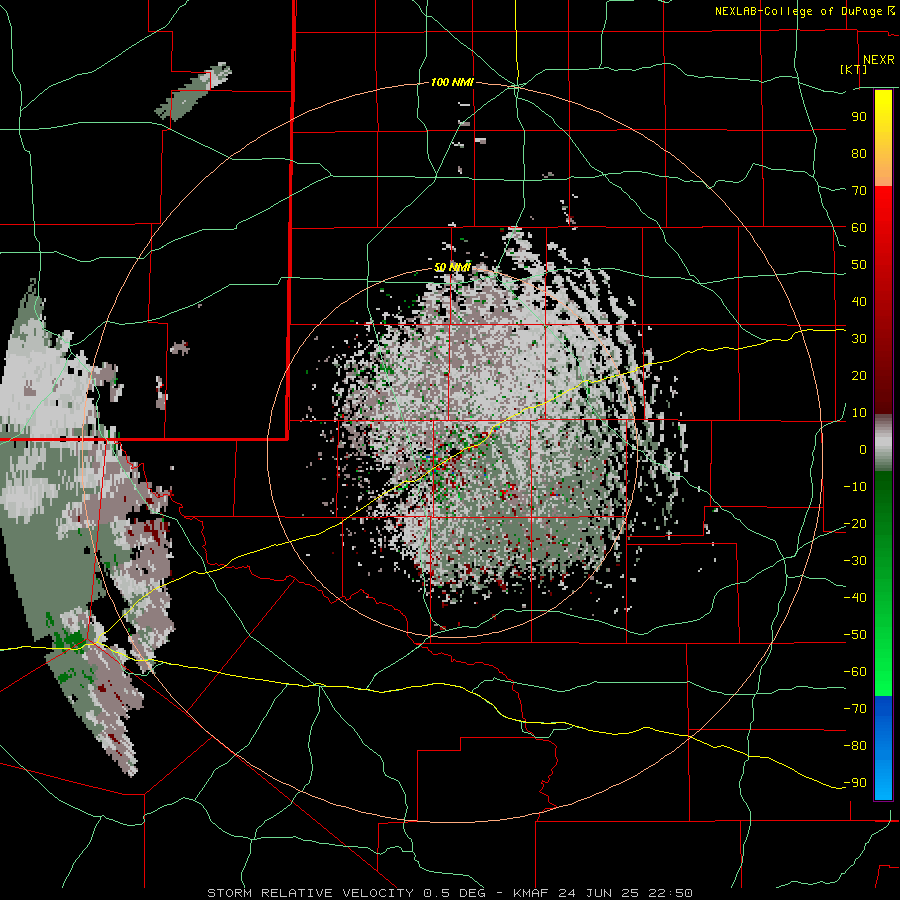Pick the yellow segment of the velocity color bar
The width and height of the screenshot is (900, 900).
point(883,138)
